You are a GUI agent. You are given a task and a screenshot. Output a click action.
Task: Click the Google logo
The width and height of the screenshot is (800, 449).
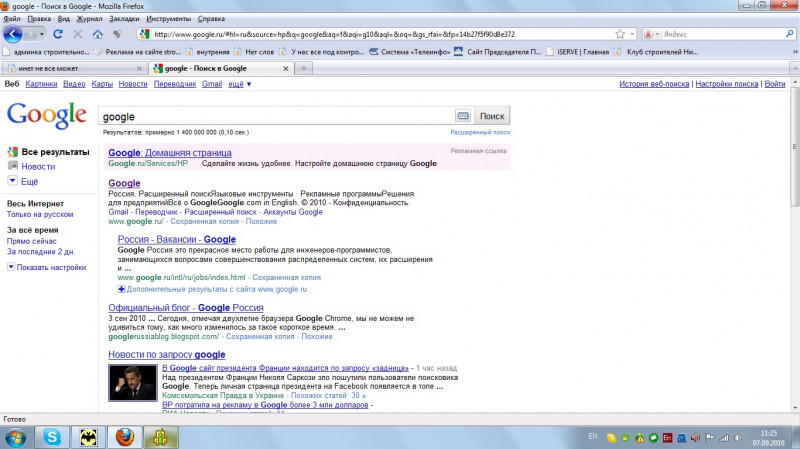tap(46, 115)
